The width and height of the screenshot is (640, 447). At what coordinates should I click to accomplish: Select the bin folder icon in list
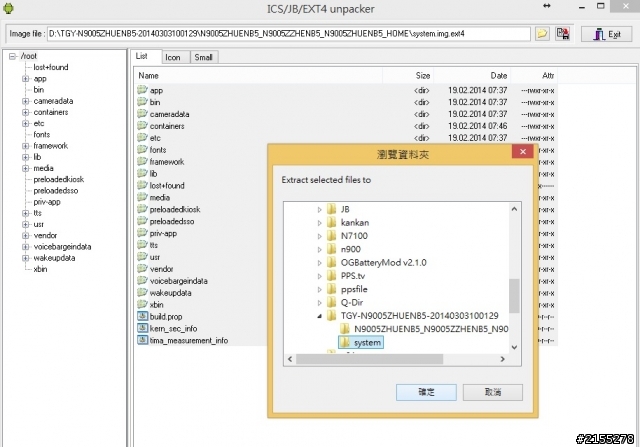pyautogui.click(x=142, y=102)
